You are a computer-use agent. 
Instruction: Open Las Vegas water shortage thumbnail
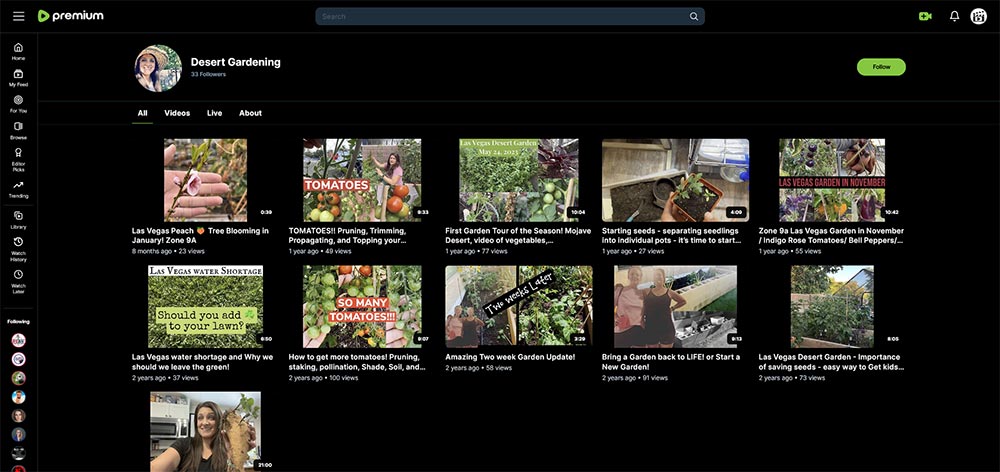point(205,306)
